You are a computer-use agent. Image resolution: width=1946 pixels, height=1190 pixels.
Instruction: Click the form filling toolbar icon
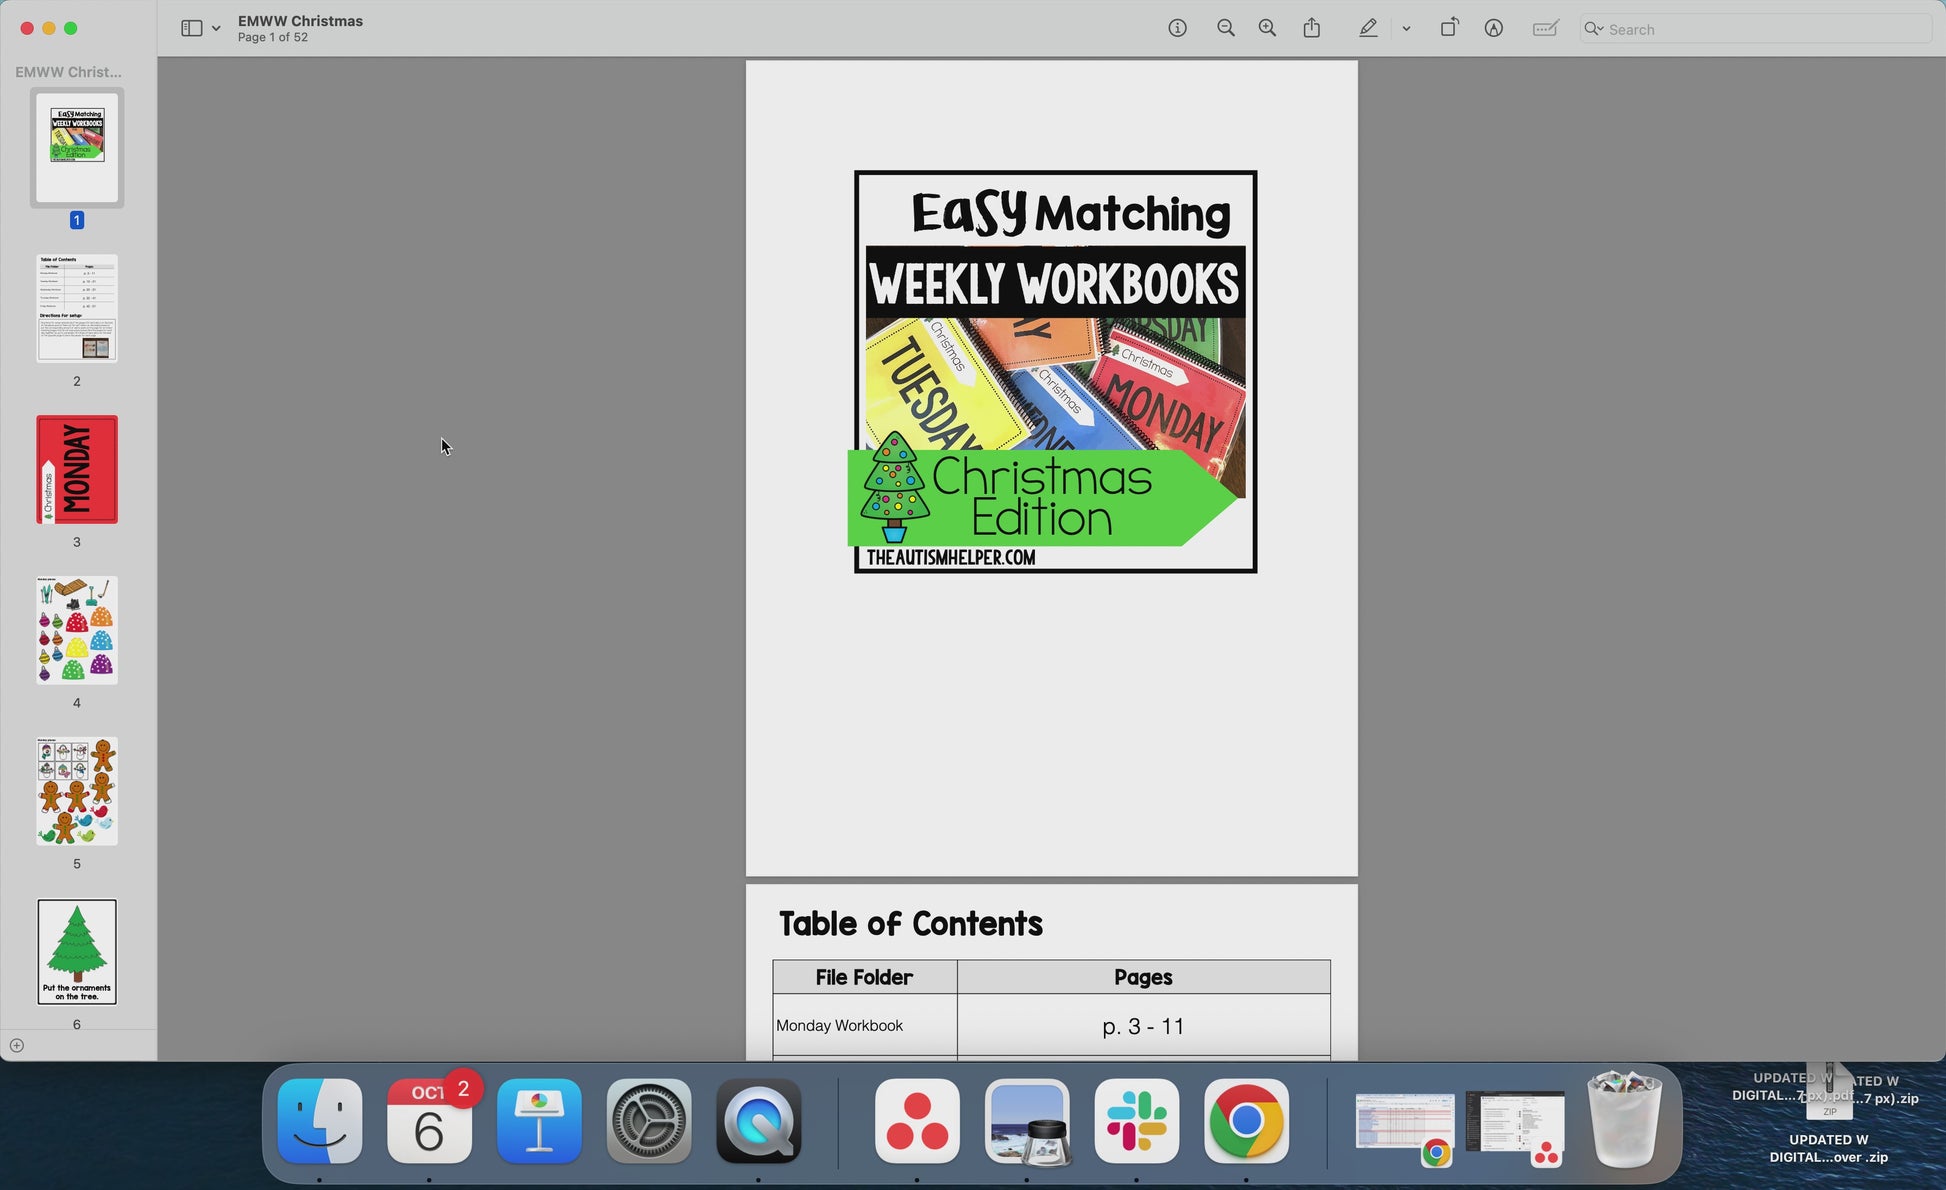[1545, 29]
